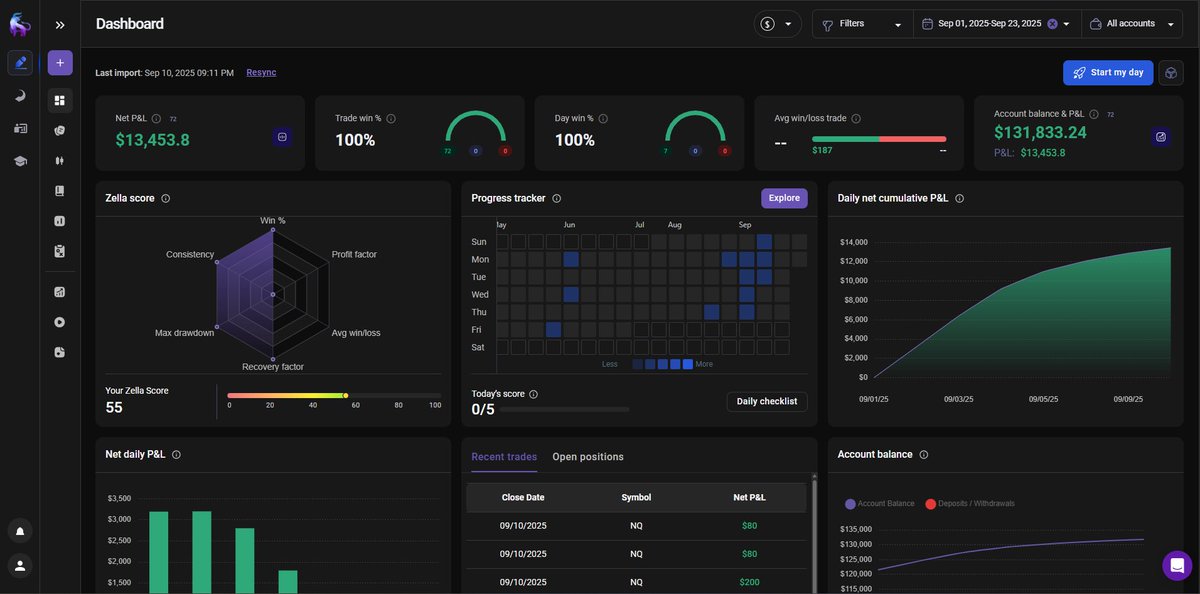
Task: Click the Account balance card edit icon
Action: point(1161,137)
